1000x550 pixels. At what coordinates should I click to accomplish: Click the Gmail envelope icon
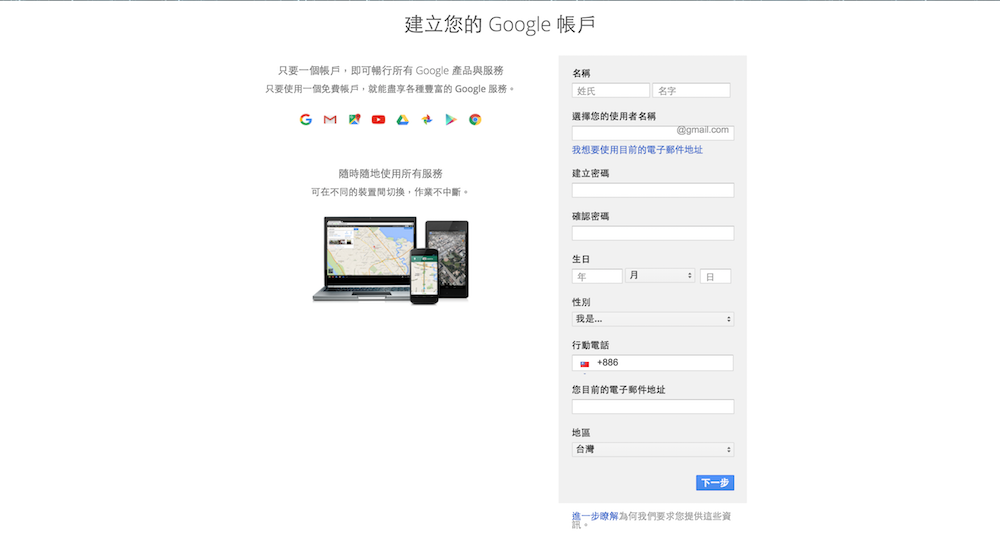pos(330,119)
